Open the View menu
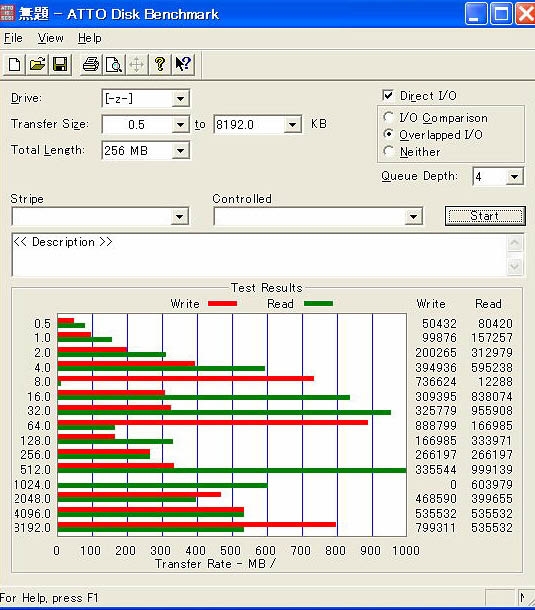The height and width of the screenshot is (610, 535). pyautogui.click(x=51, y=38)
